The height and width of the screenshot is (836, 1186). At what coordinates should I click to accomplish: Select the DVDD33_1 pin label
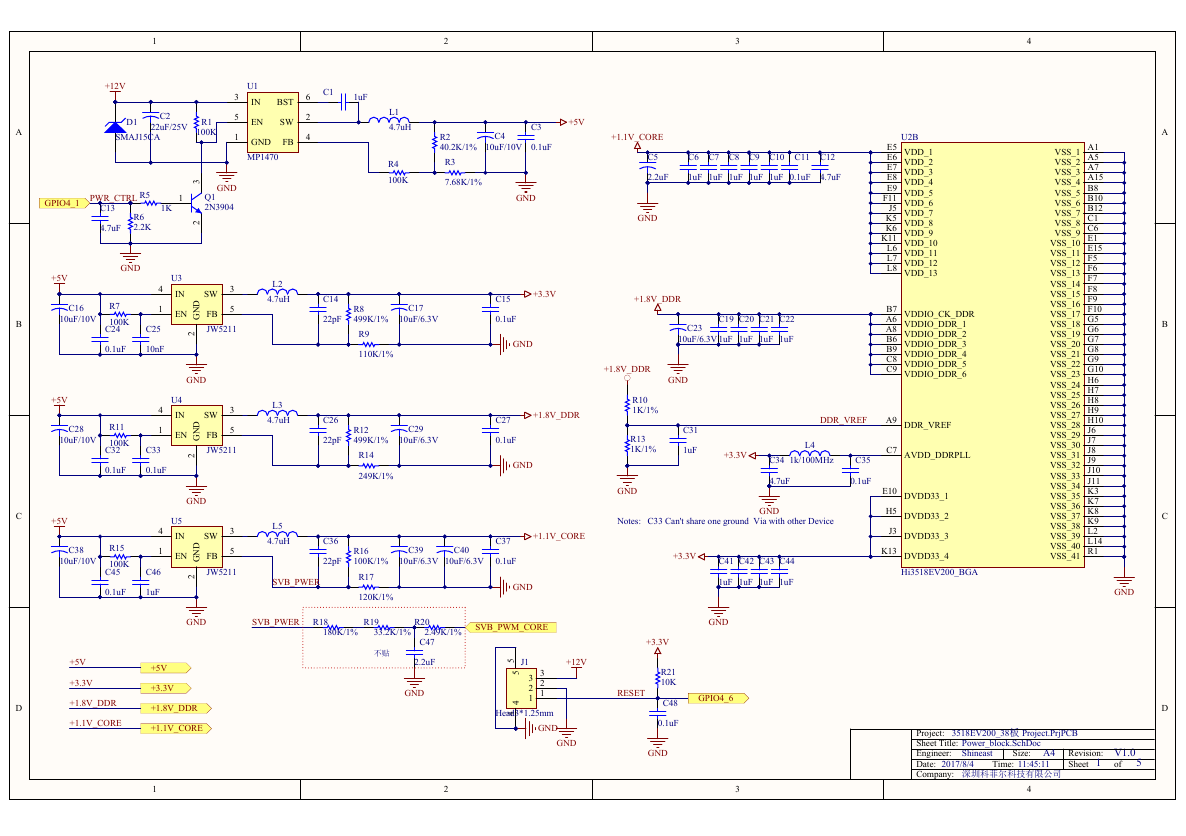coord(926,496)
